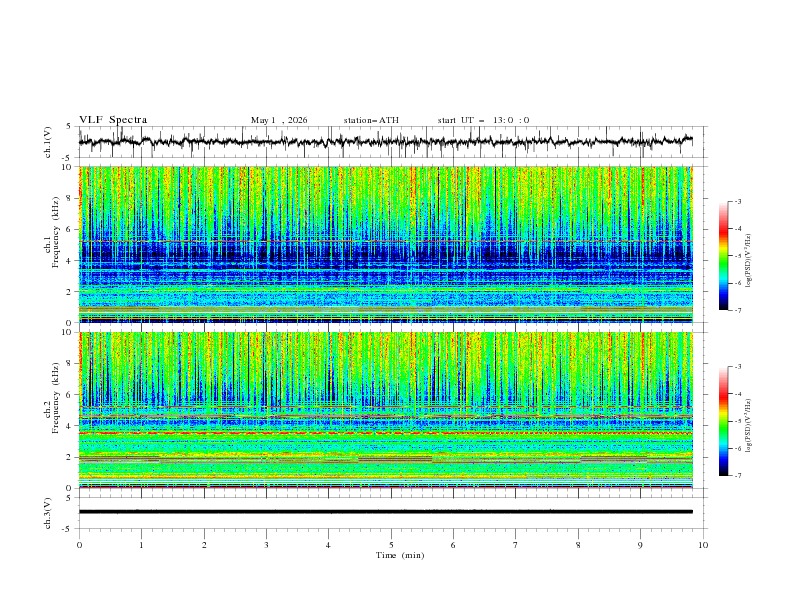Click the "start UT = 13:0:0" text

[483, 120]
